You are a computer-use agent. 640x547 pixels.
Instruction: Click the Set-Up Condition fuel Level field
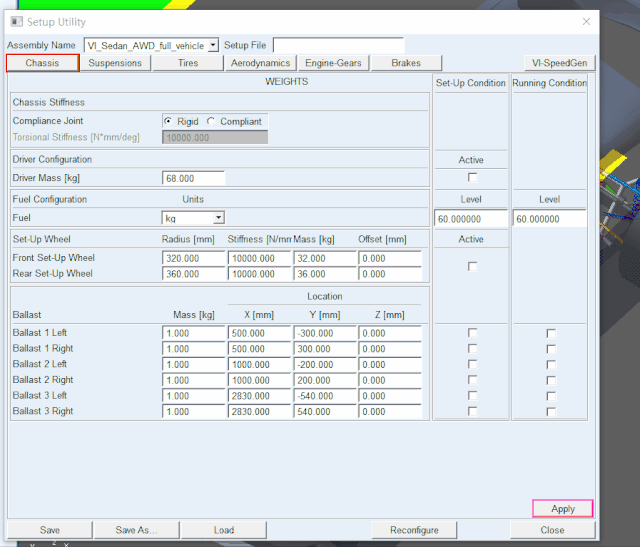(x=471, y=219)
